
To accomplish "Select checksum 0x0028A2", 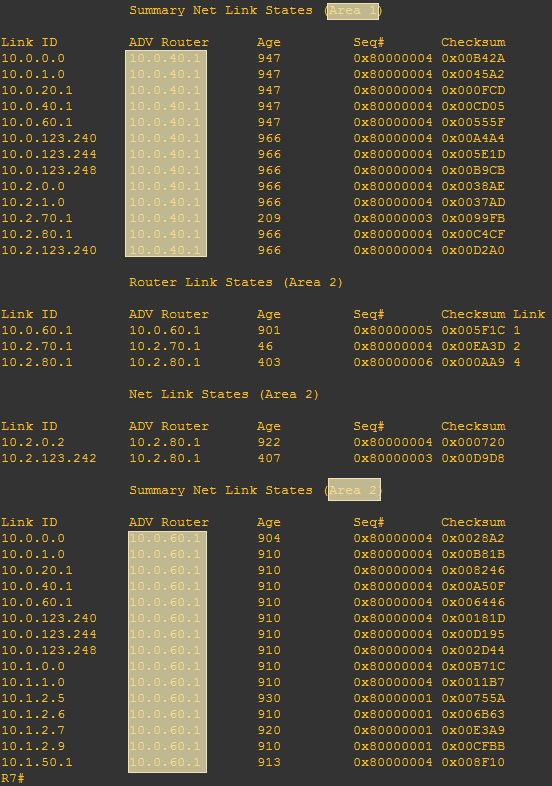I will [473, 538].
